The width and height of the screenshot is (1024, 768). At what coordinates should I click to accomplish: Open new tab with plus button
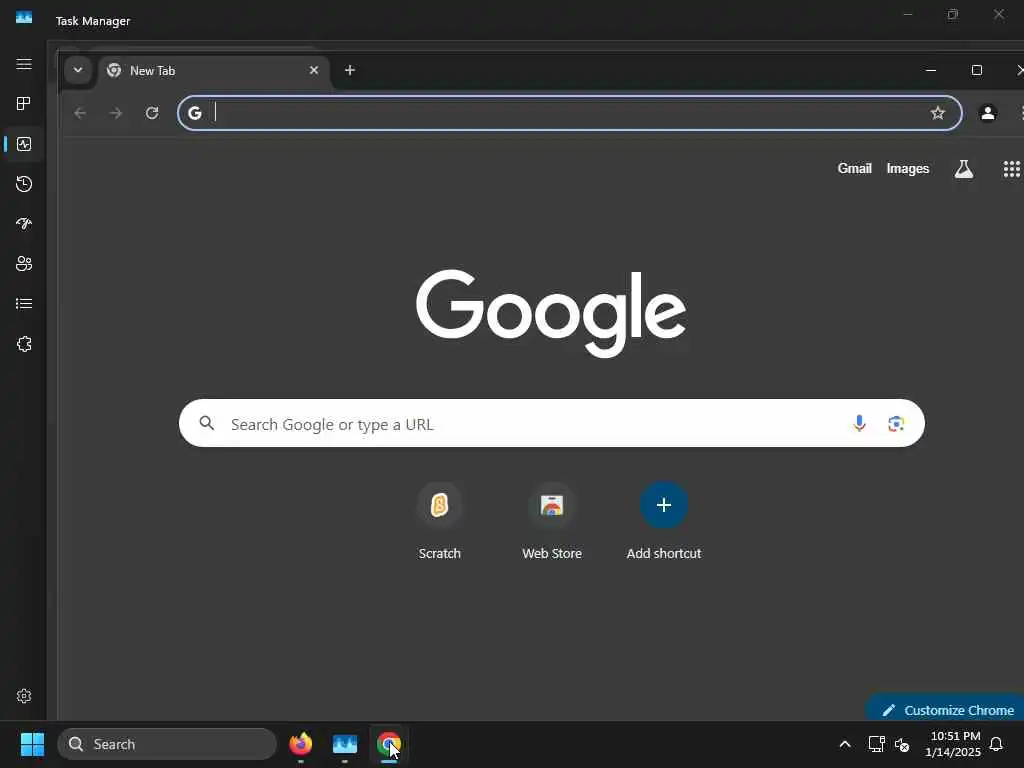pos(350,70)
